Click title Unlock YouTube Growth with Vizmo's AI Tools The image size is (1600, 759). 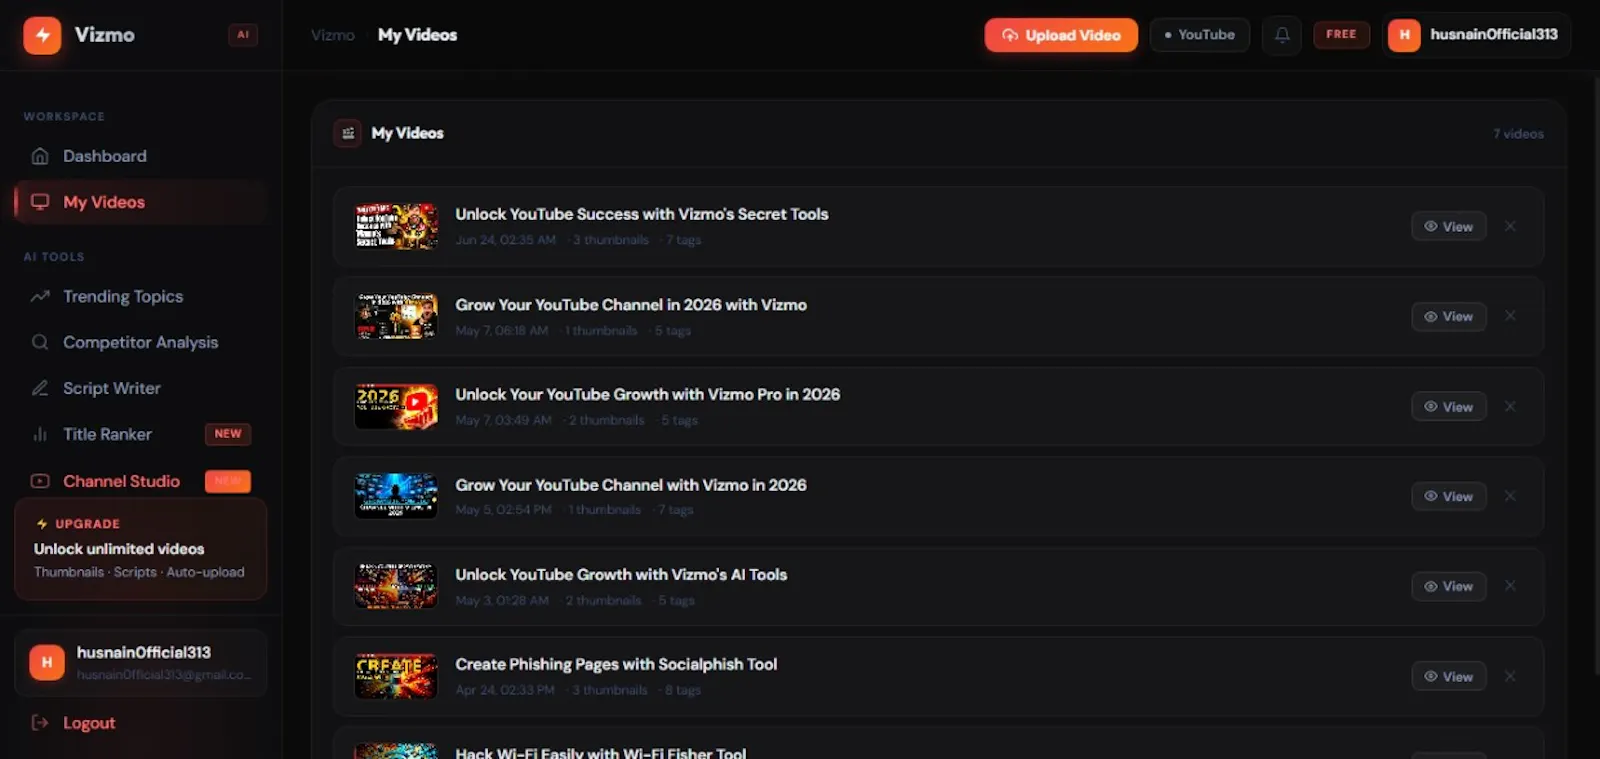coord(621,575)
